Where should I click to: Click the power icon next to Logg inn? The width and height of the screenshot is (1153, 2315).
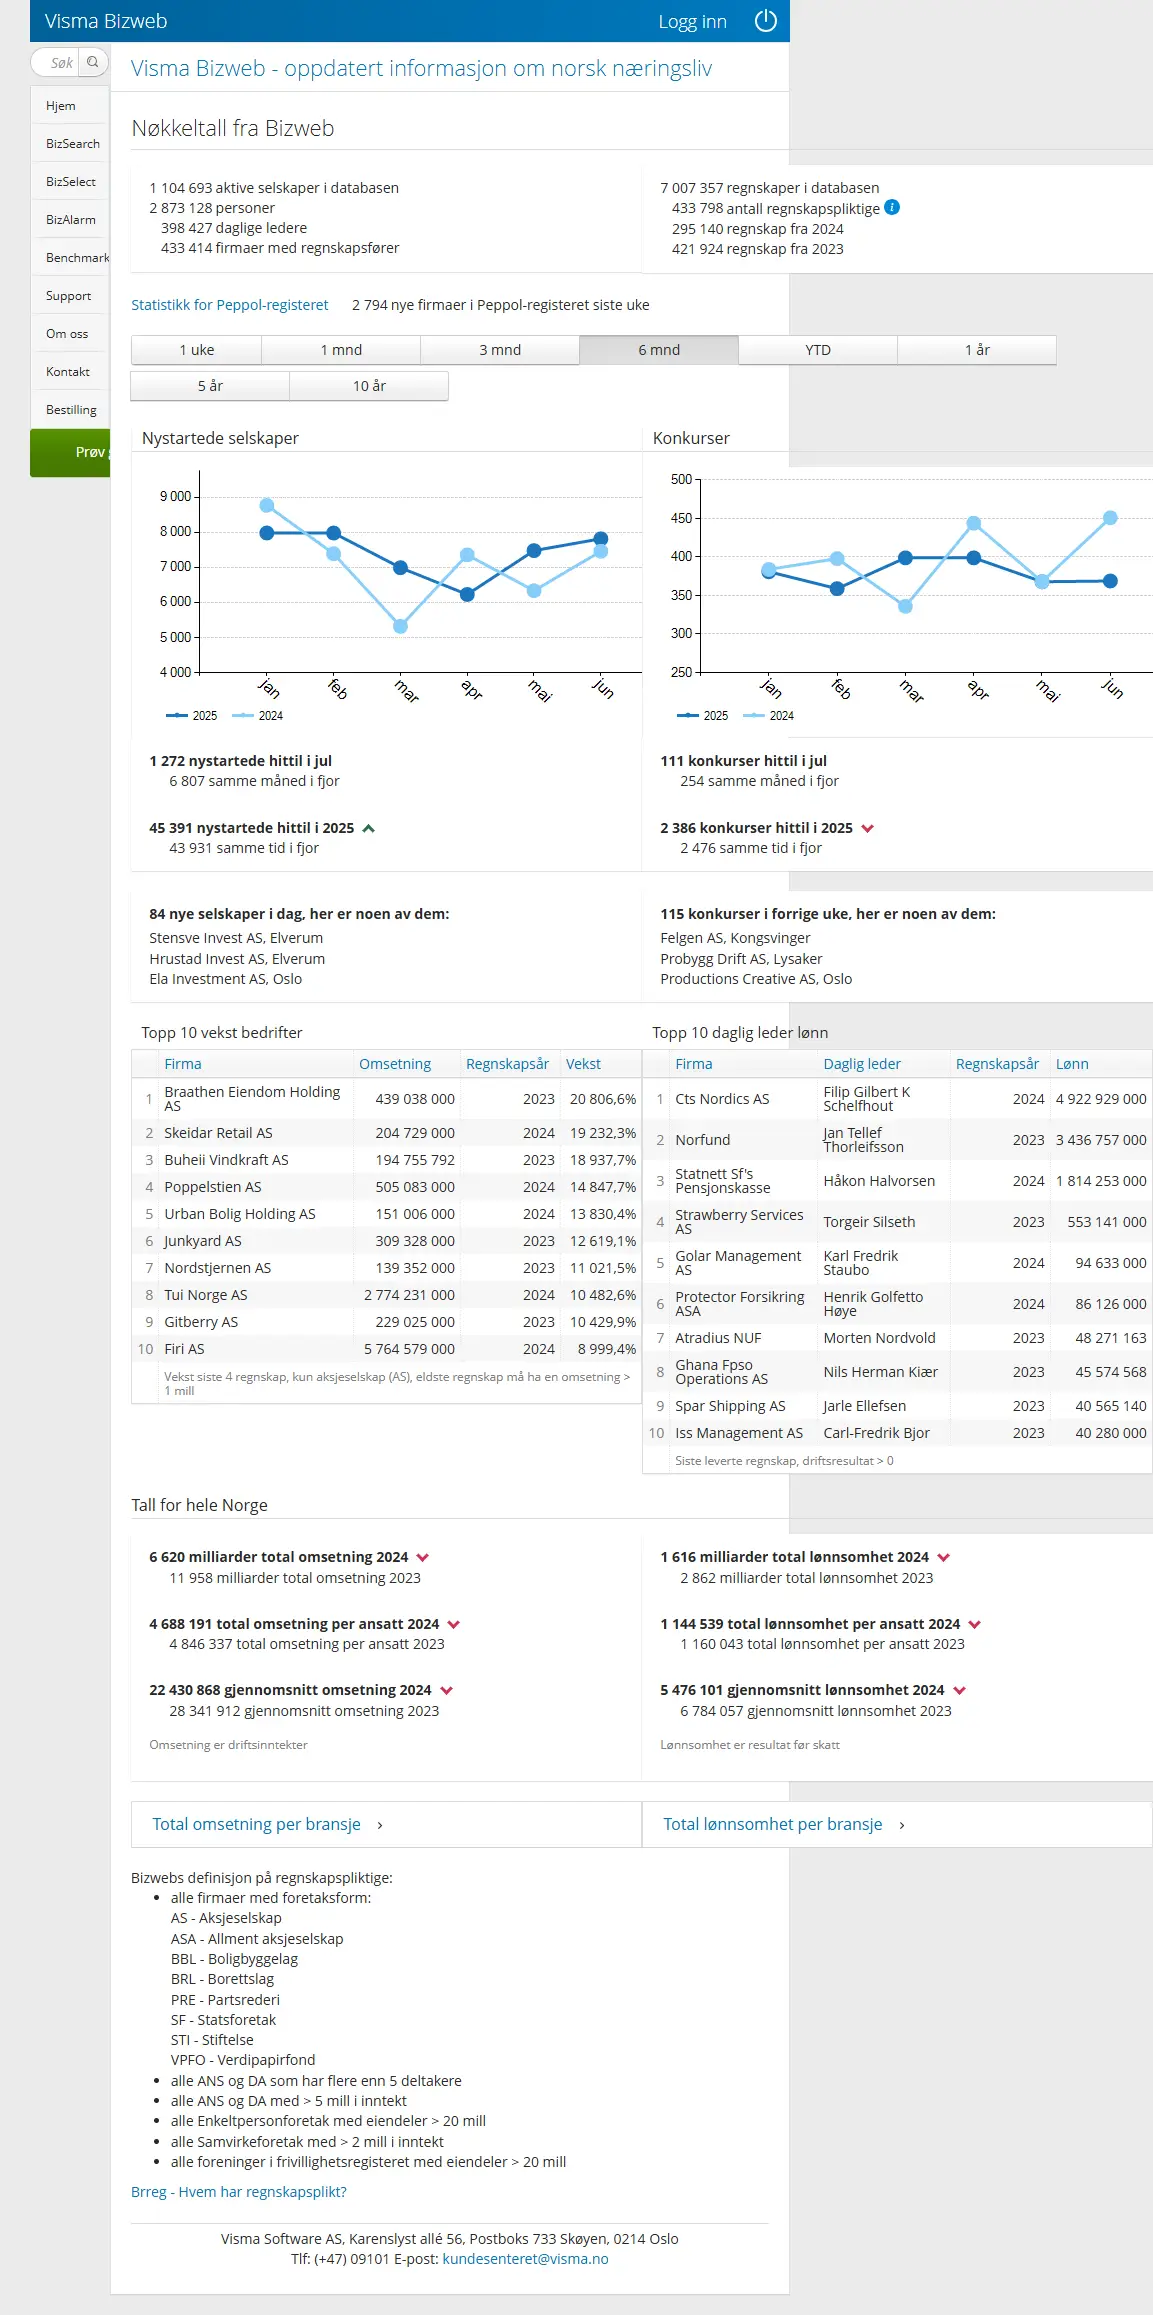click(766, 21)
